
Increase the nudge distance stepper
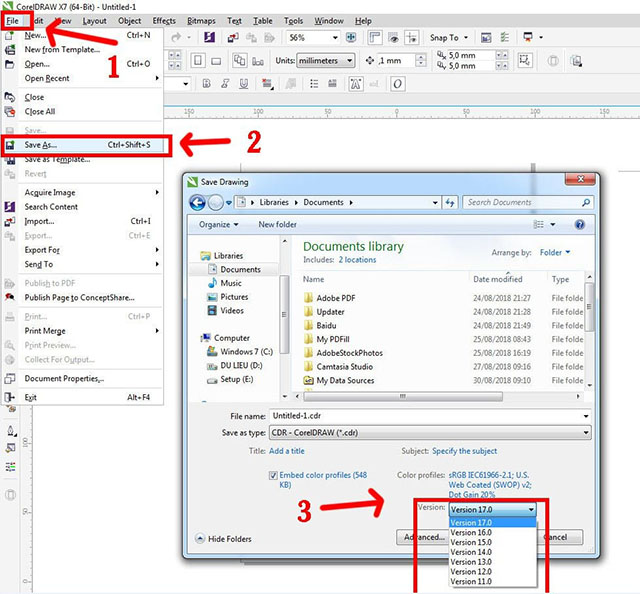click(x=420, y=57)
